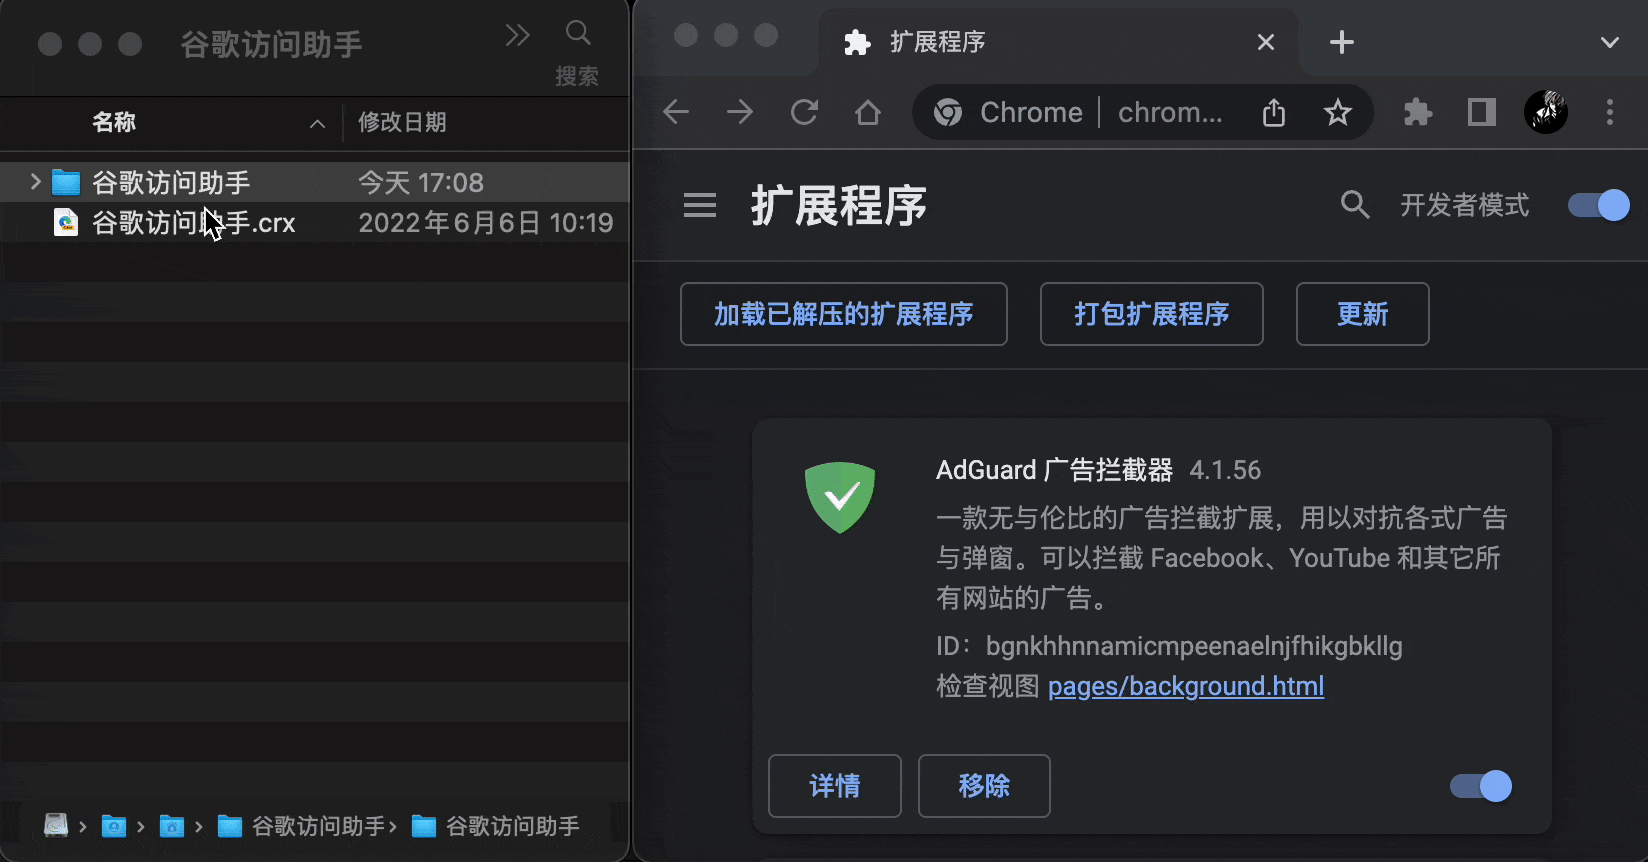This screenshot has height=862, width=1648.
Task: Go to Chrome home page icon
Action: [x=868, y=112]
